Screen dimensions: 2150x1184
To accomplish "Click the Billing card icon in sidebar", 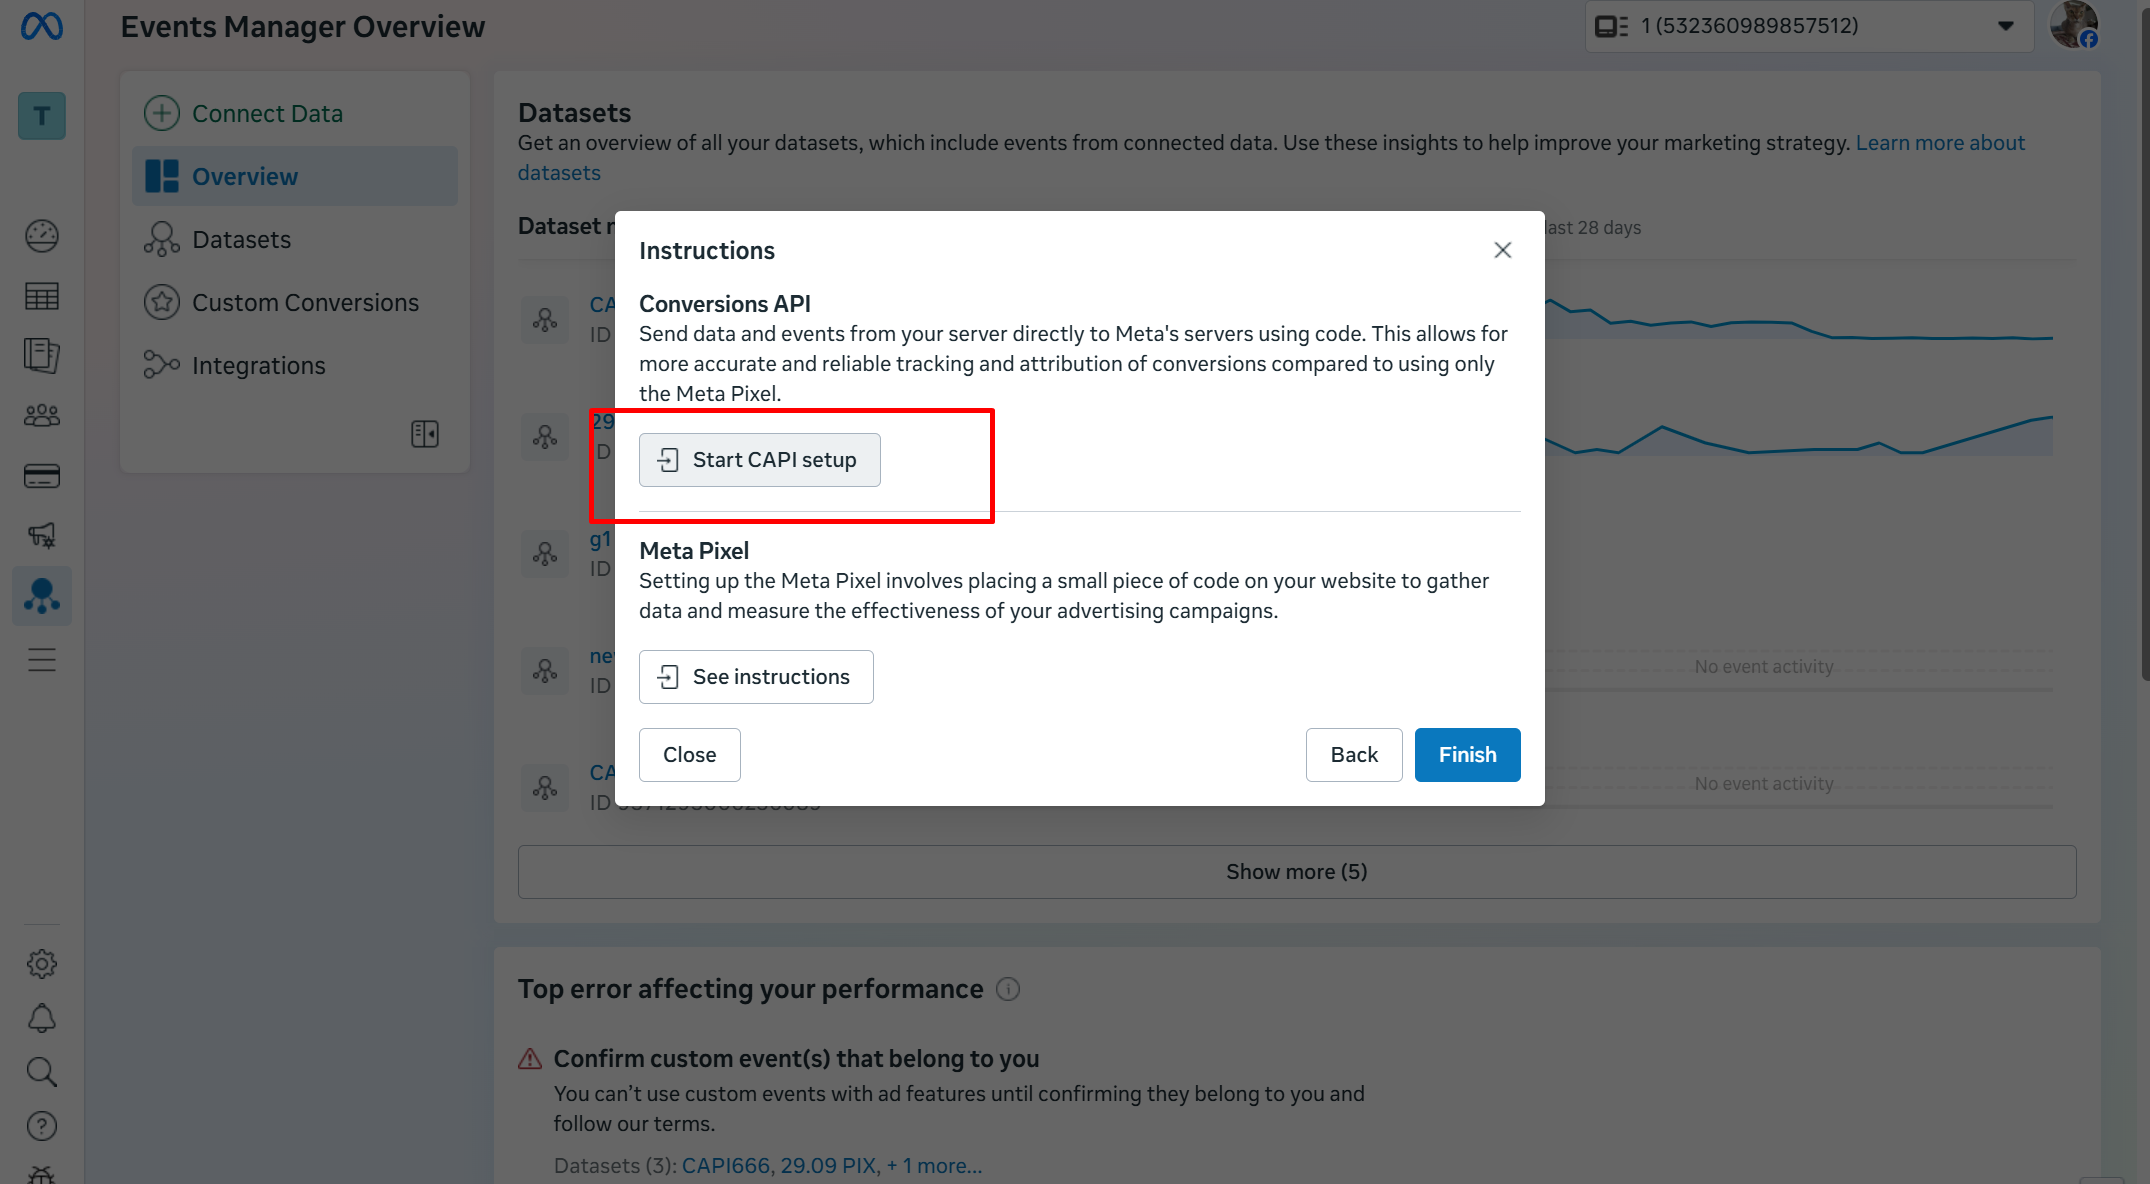I will (42, 476).
